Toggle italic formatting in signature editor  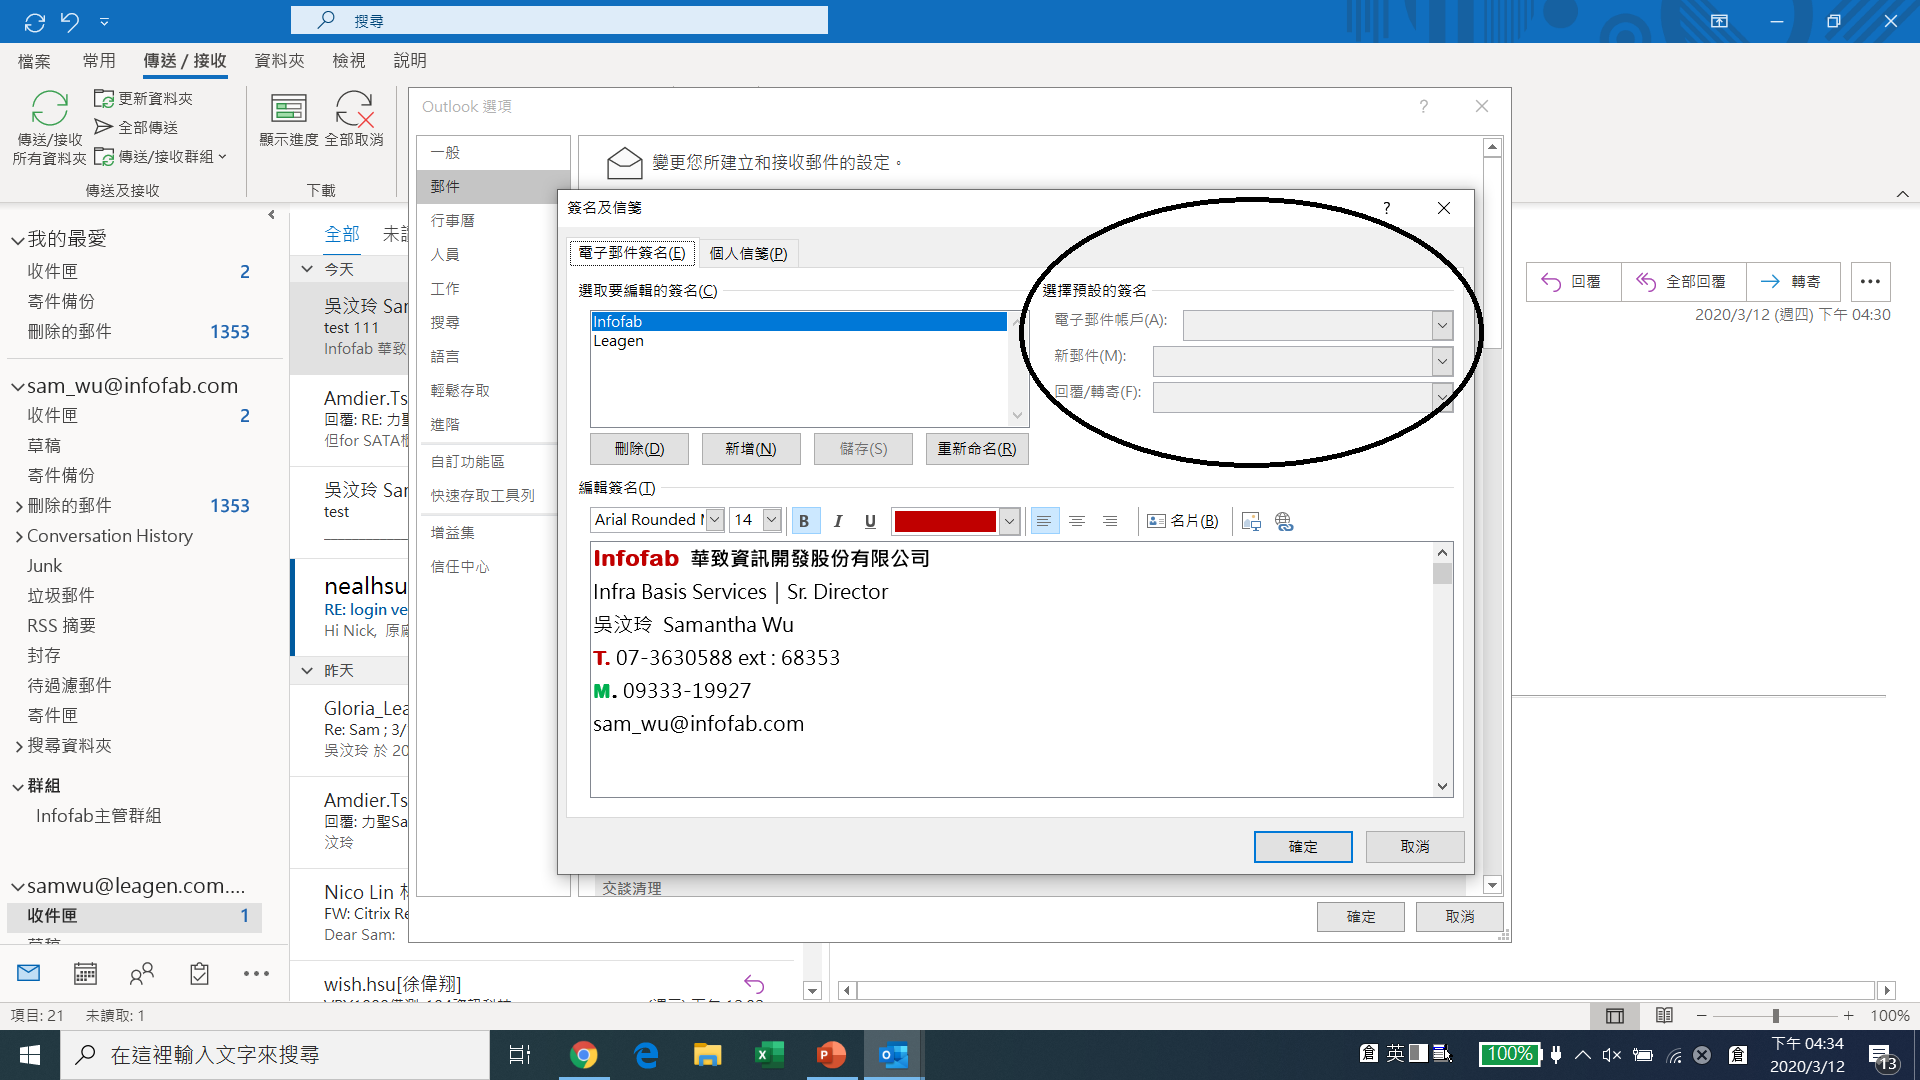pyautogui.click(x=838, y=521)
